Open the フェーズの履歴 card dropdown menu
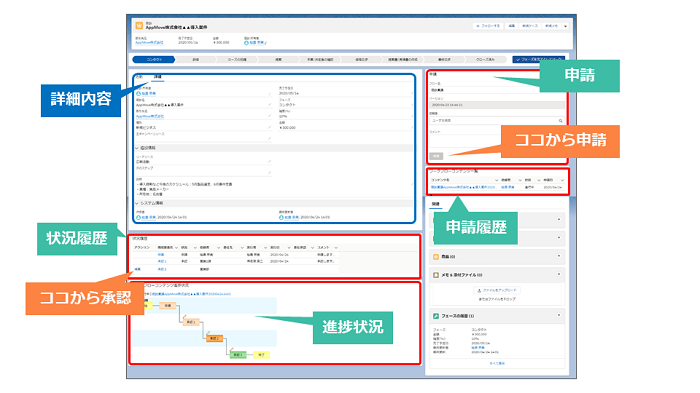700x393 pixels. click(x=559, y=315)
